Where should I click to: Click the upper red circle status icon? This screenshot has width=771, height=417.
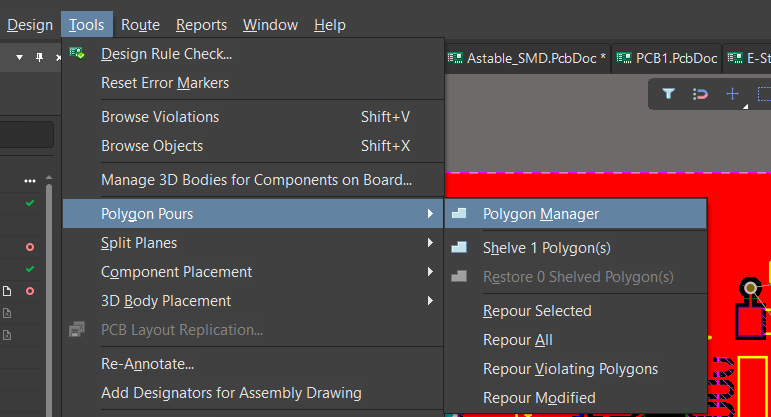tap(30, 247)
